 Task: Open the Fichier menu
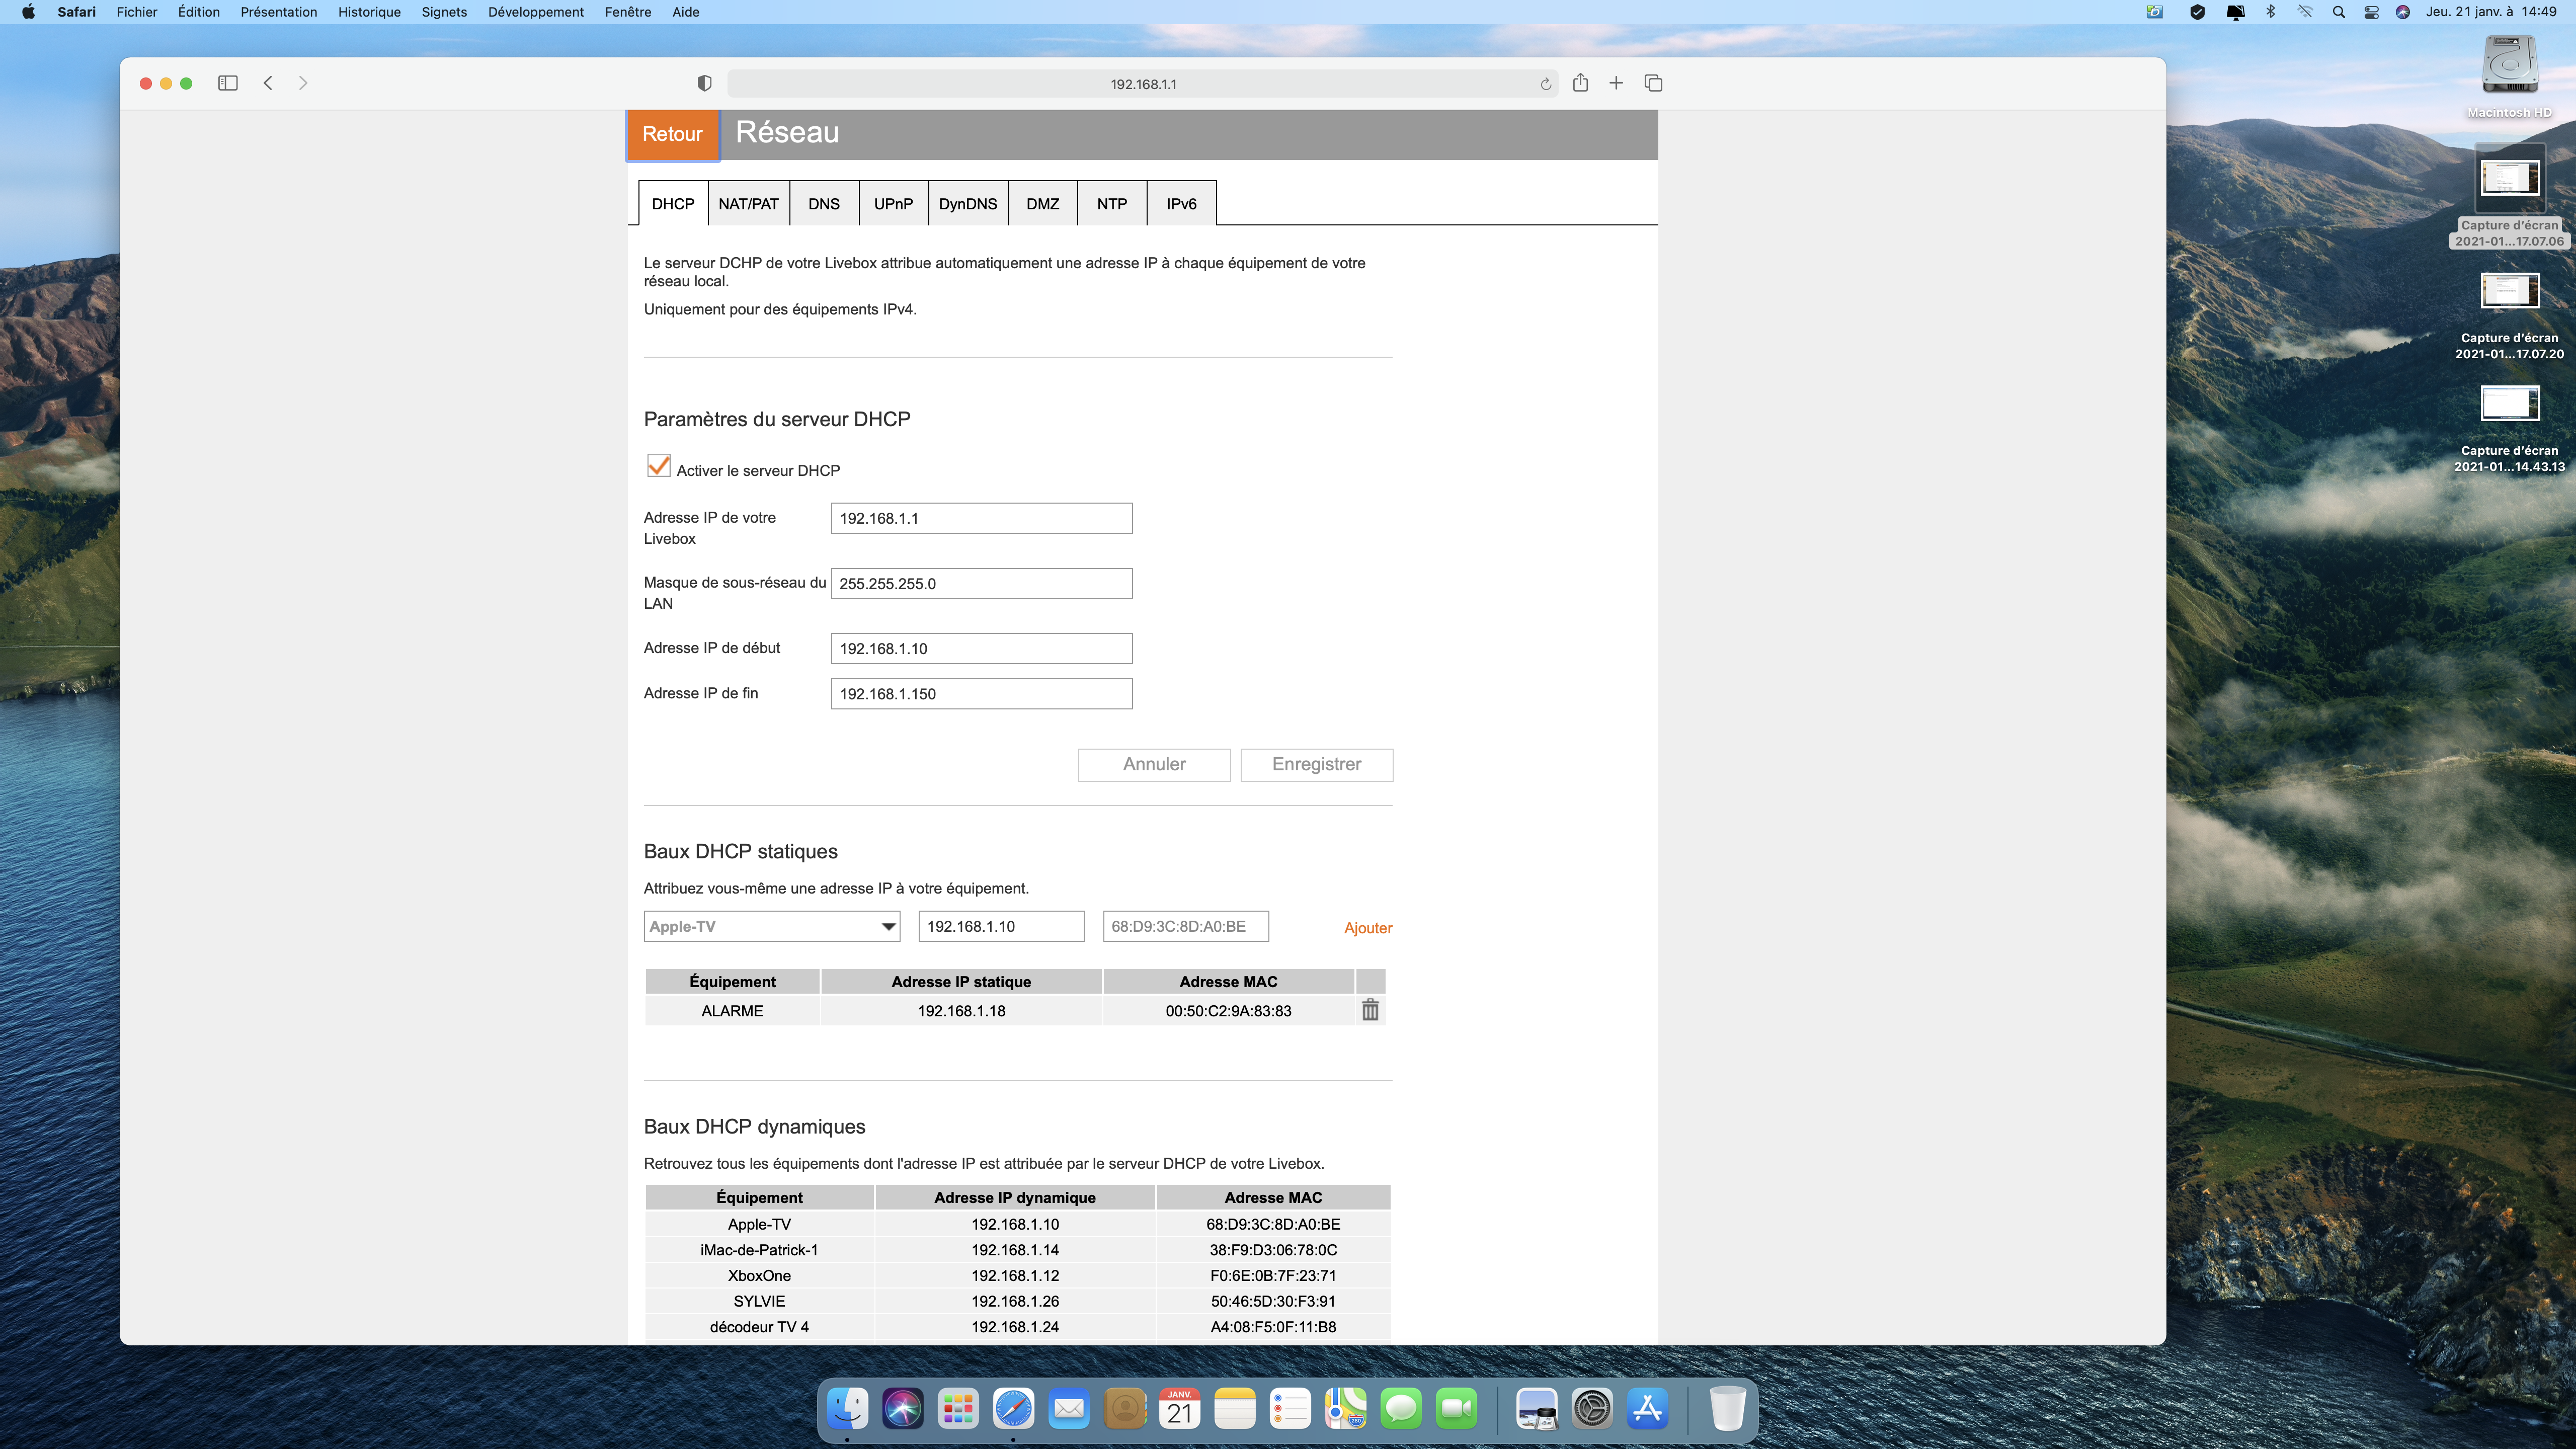pyautogui.click(x=137, y=12)
